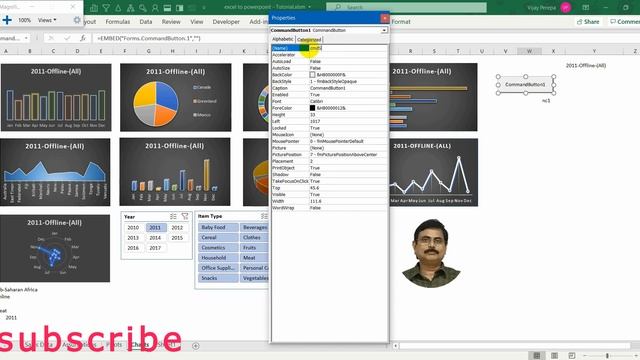Open Magnifier settings gear
The image size is (640, 360).
point(77,20)
